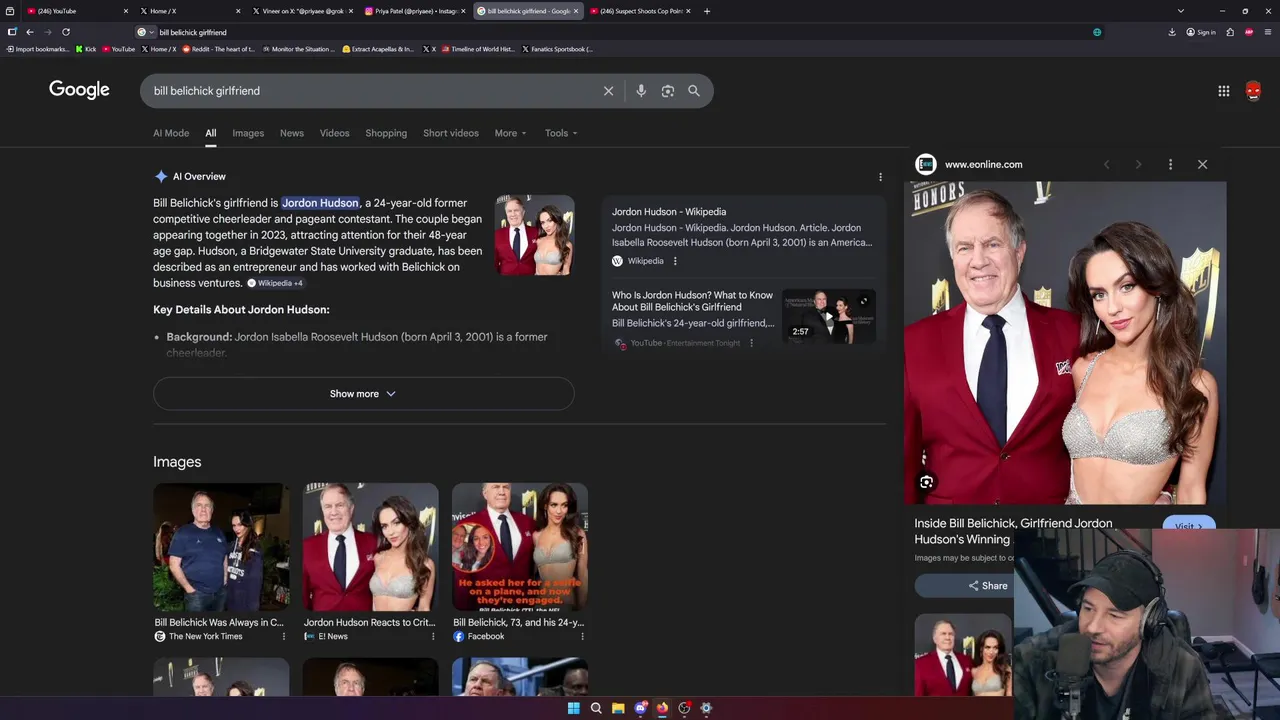
Task: Open search engine selector in address bar
Action: tap(145, 32)
